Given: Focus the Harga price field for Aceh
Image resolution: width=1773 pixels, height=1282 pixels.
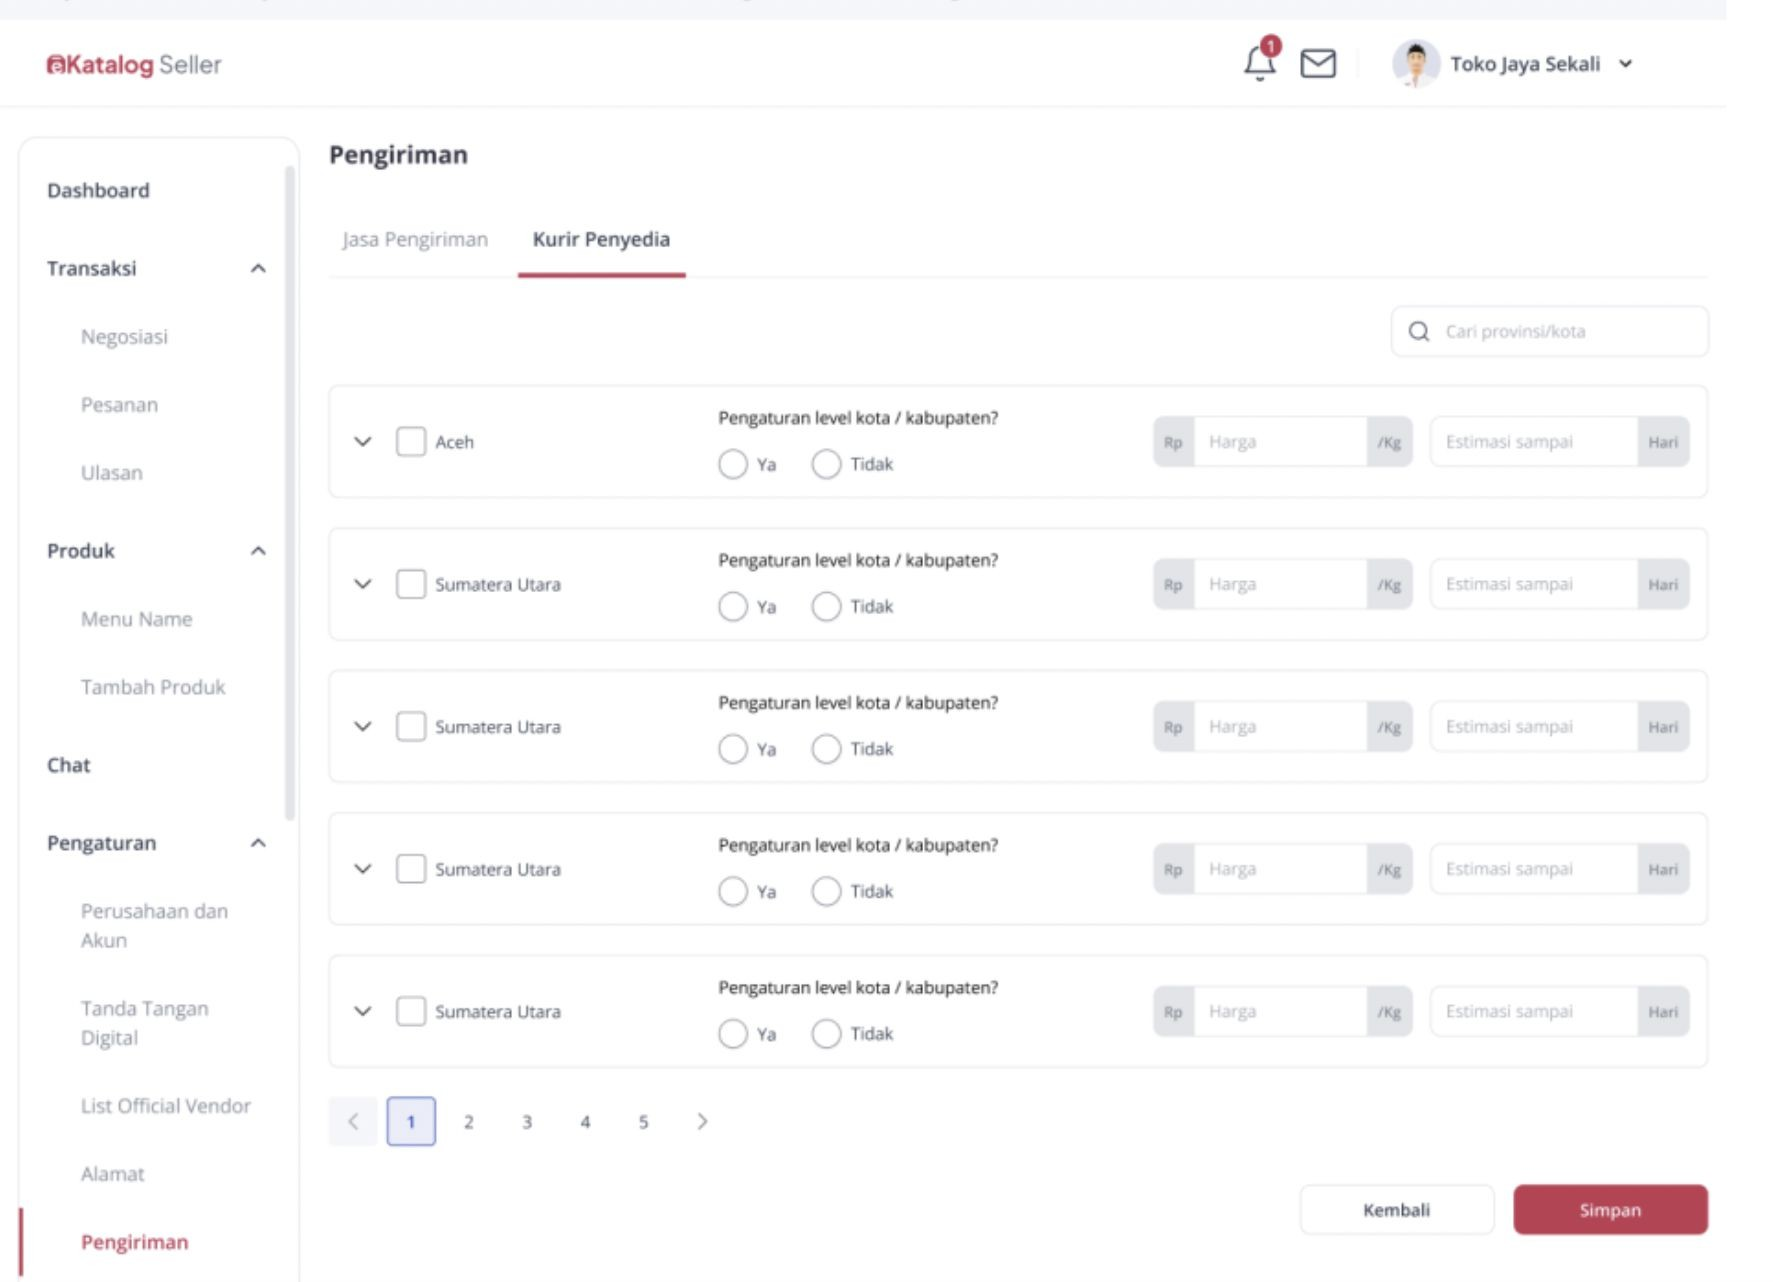Looking at the screenshot, I should click(x=1280, y=442).
